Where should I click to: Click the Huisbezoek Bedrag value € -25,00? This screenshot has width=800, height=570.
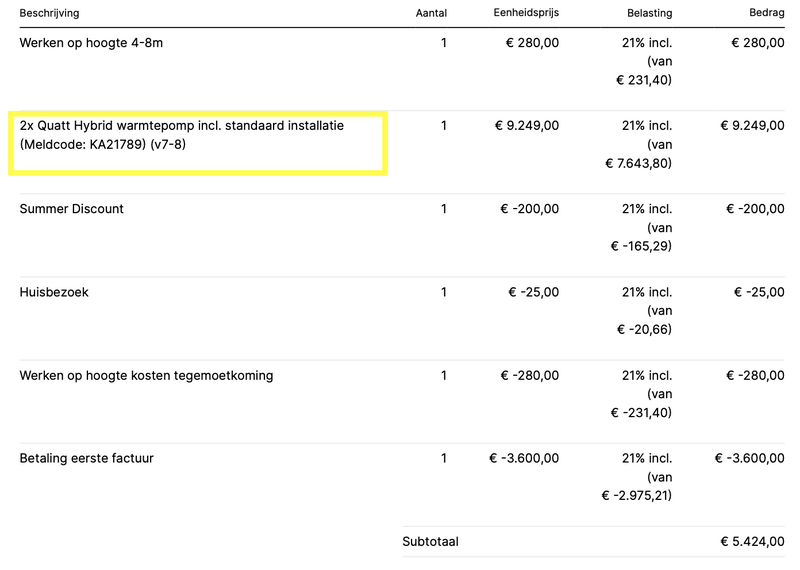click(759, 292)
